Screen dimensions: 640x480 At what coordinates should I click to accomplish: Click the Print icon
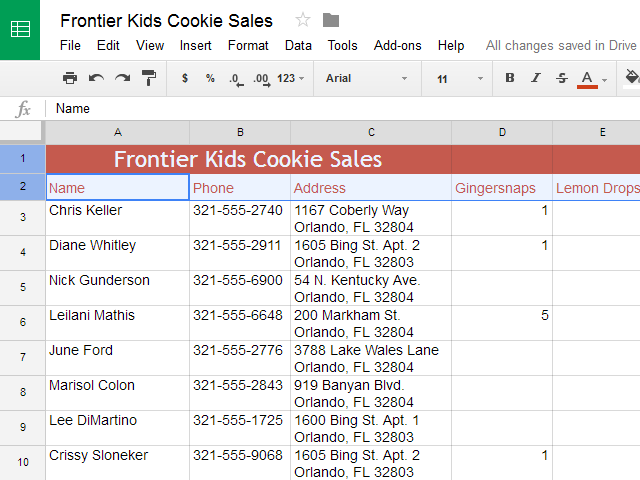[x=70, y=78]
